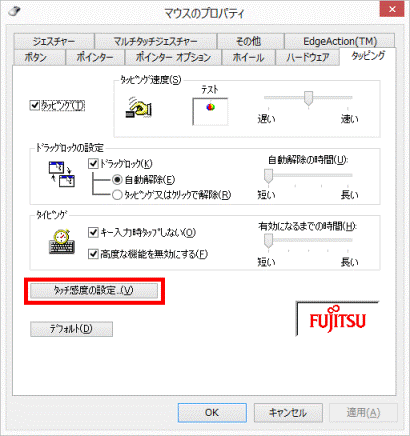Image resolution: width=410 pixels, height=436 pixels.
Task: Select the 自動解除(E) radio button
Action: (x=117, y=180)
